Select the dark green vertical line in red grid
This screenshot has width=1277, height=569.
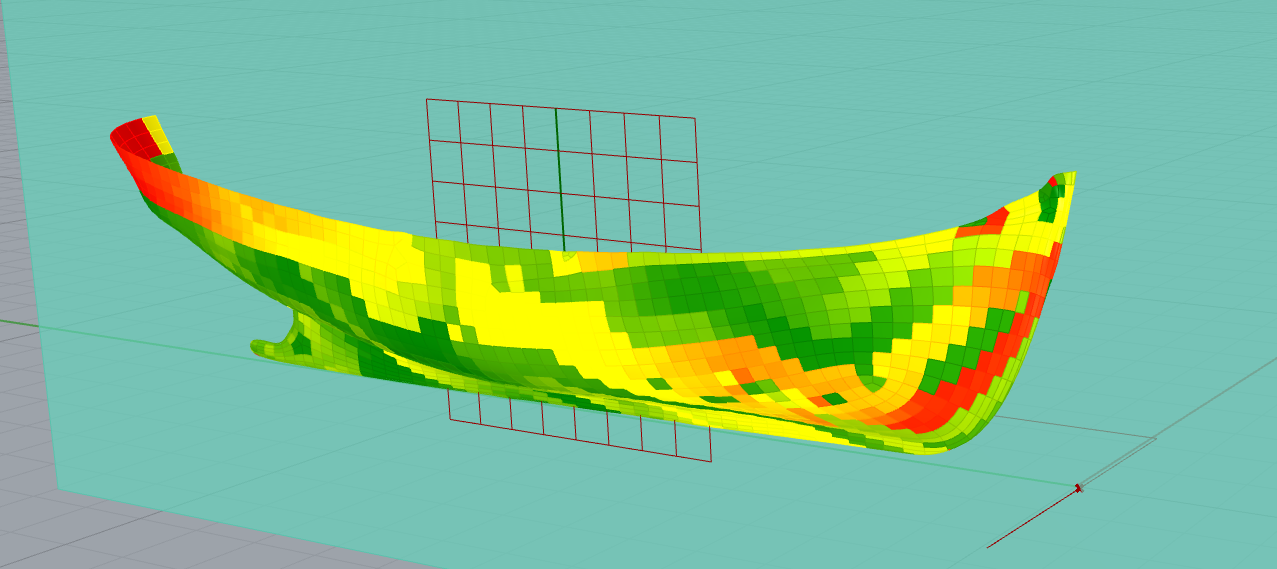tap(559, 179)
